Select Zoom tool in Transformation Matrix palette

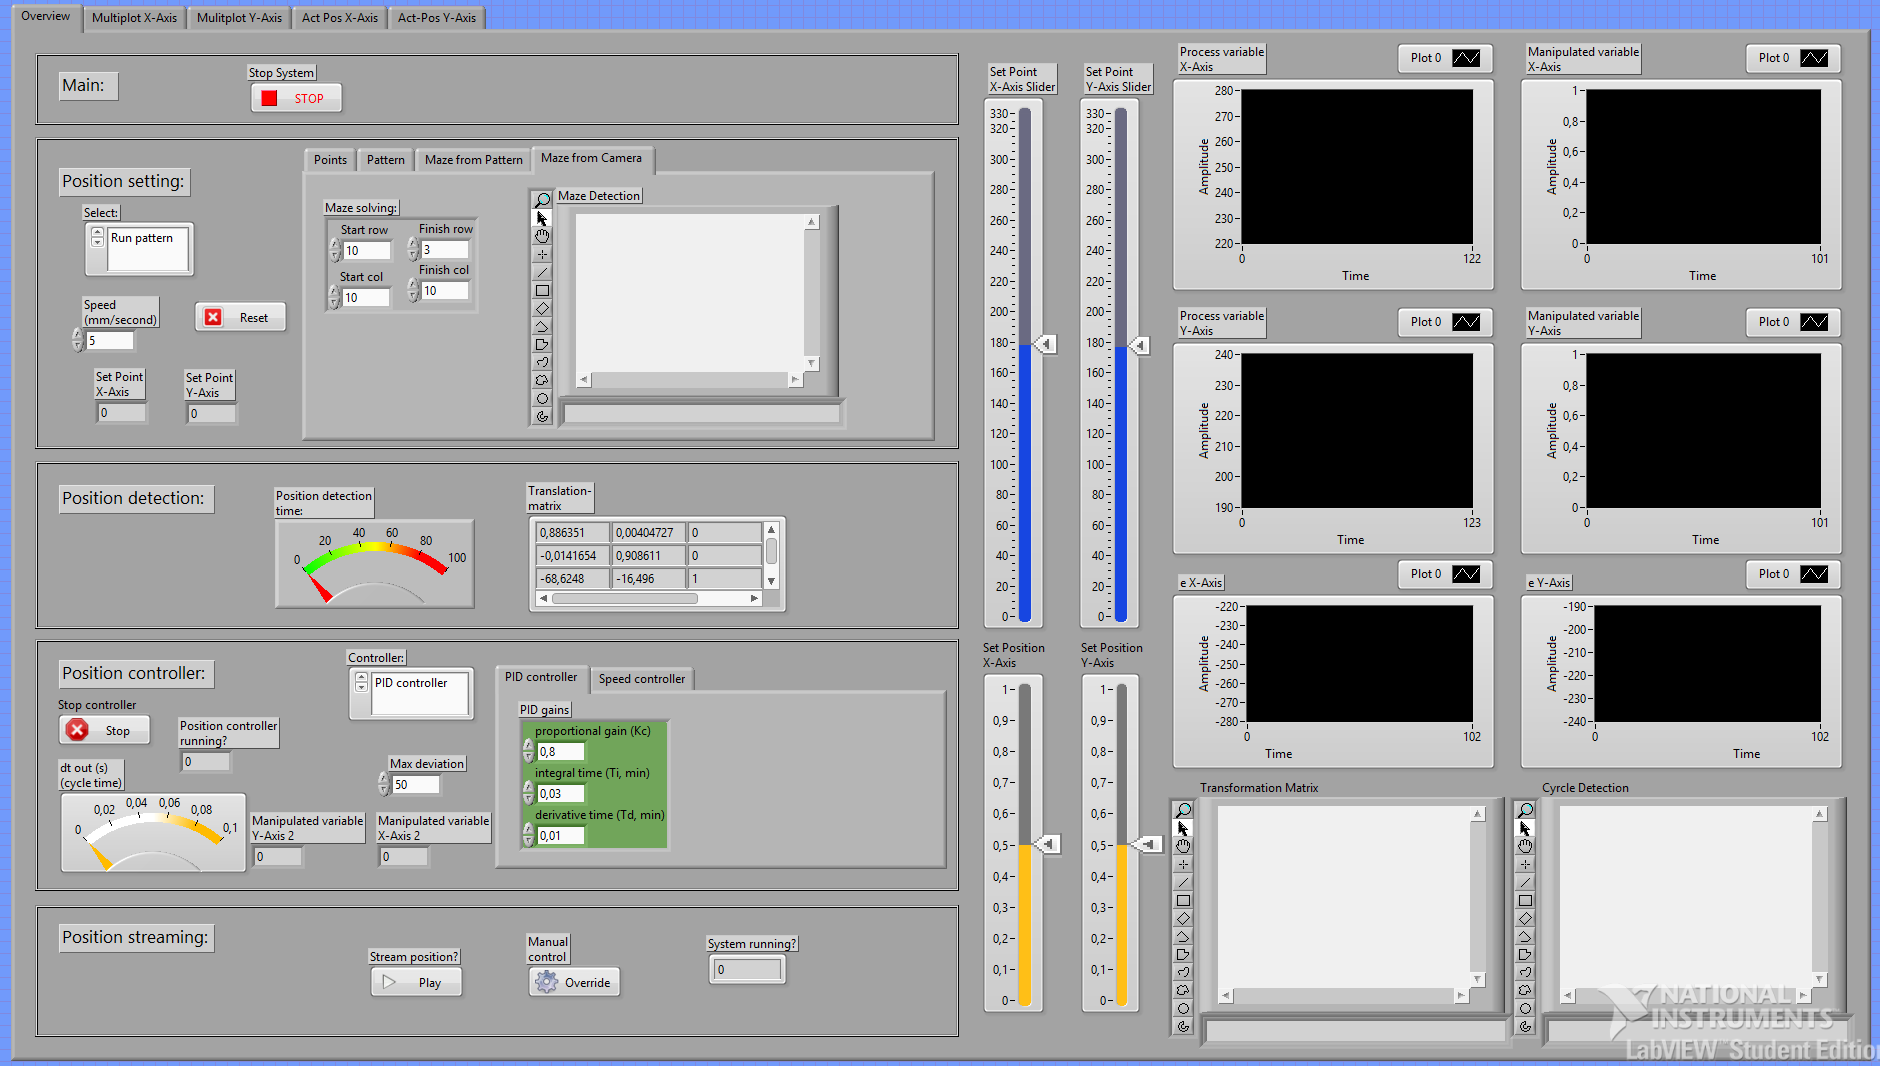(x=1183, y=810)
